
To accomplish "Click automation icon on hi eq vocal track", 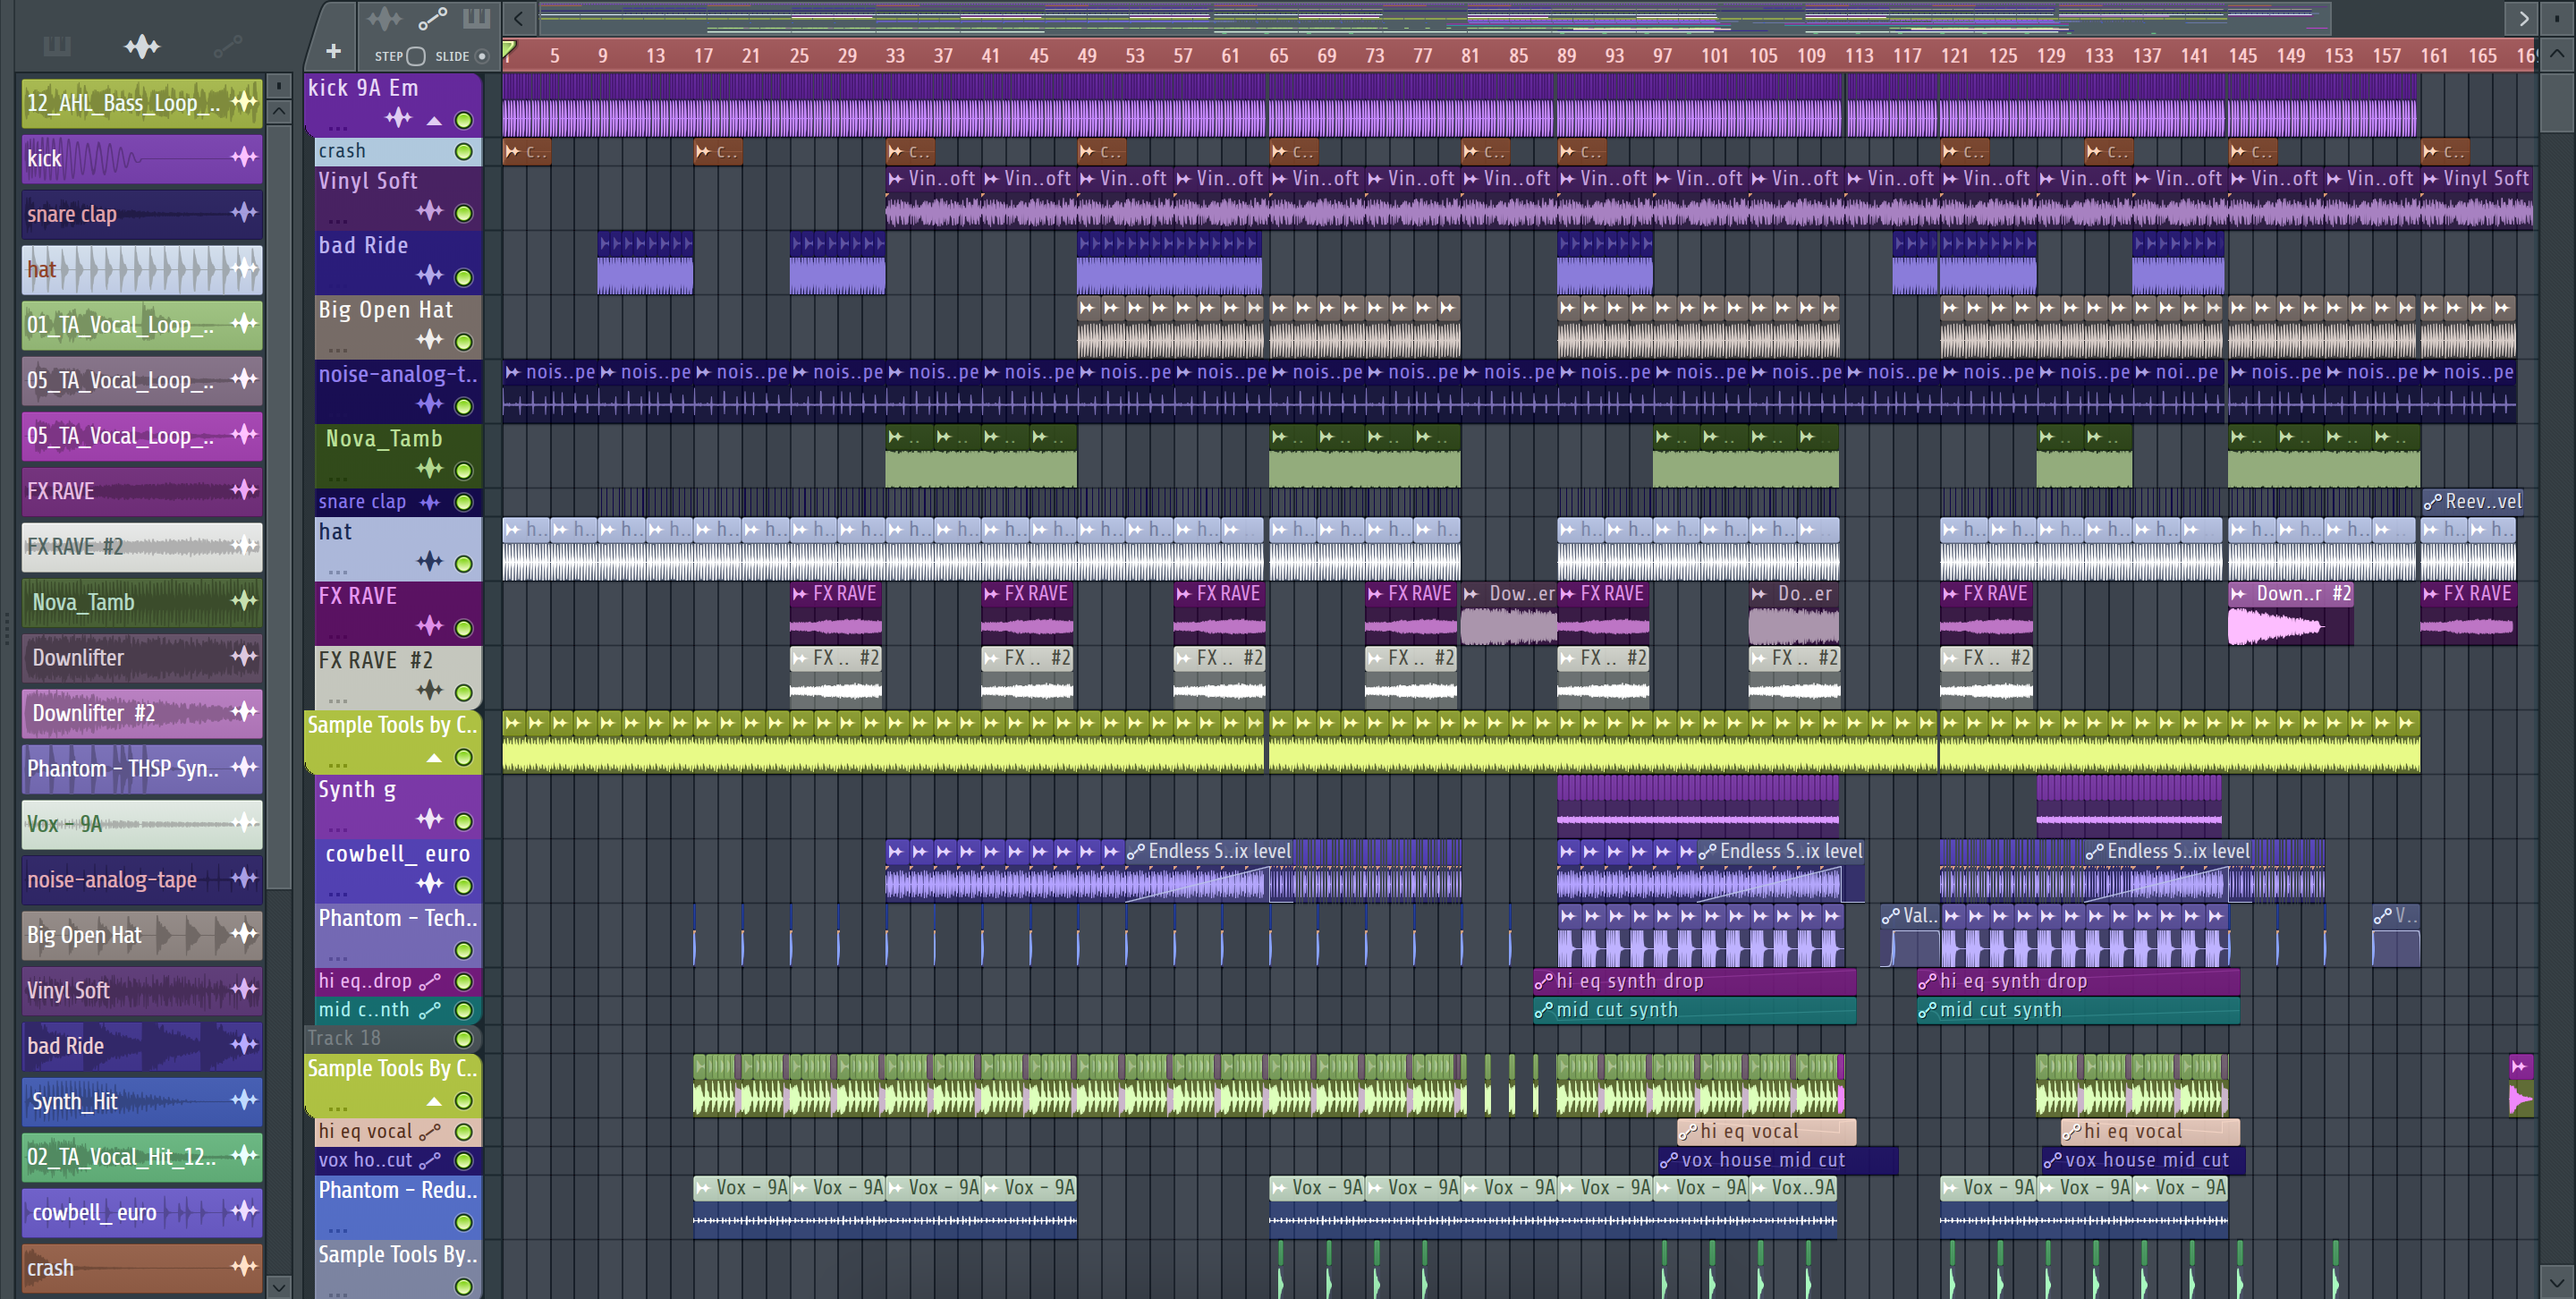I will pyautogui.click(x=430, y=1132).
